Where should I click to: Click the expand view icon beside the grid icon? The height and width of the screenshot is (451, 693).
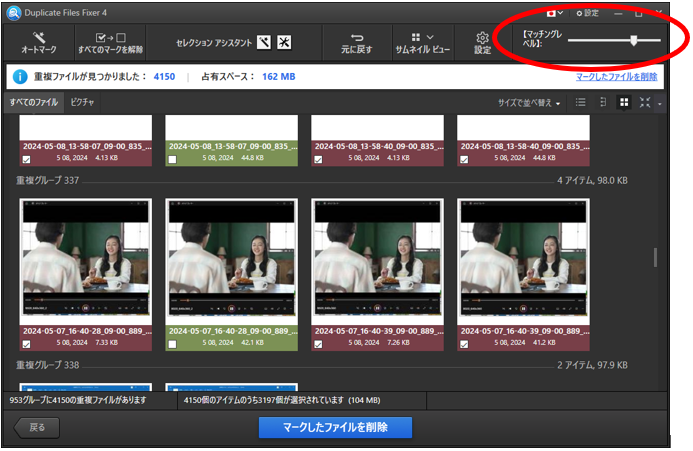click(x=646, y=103)
